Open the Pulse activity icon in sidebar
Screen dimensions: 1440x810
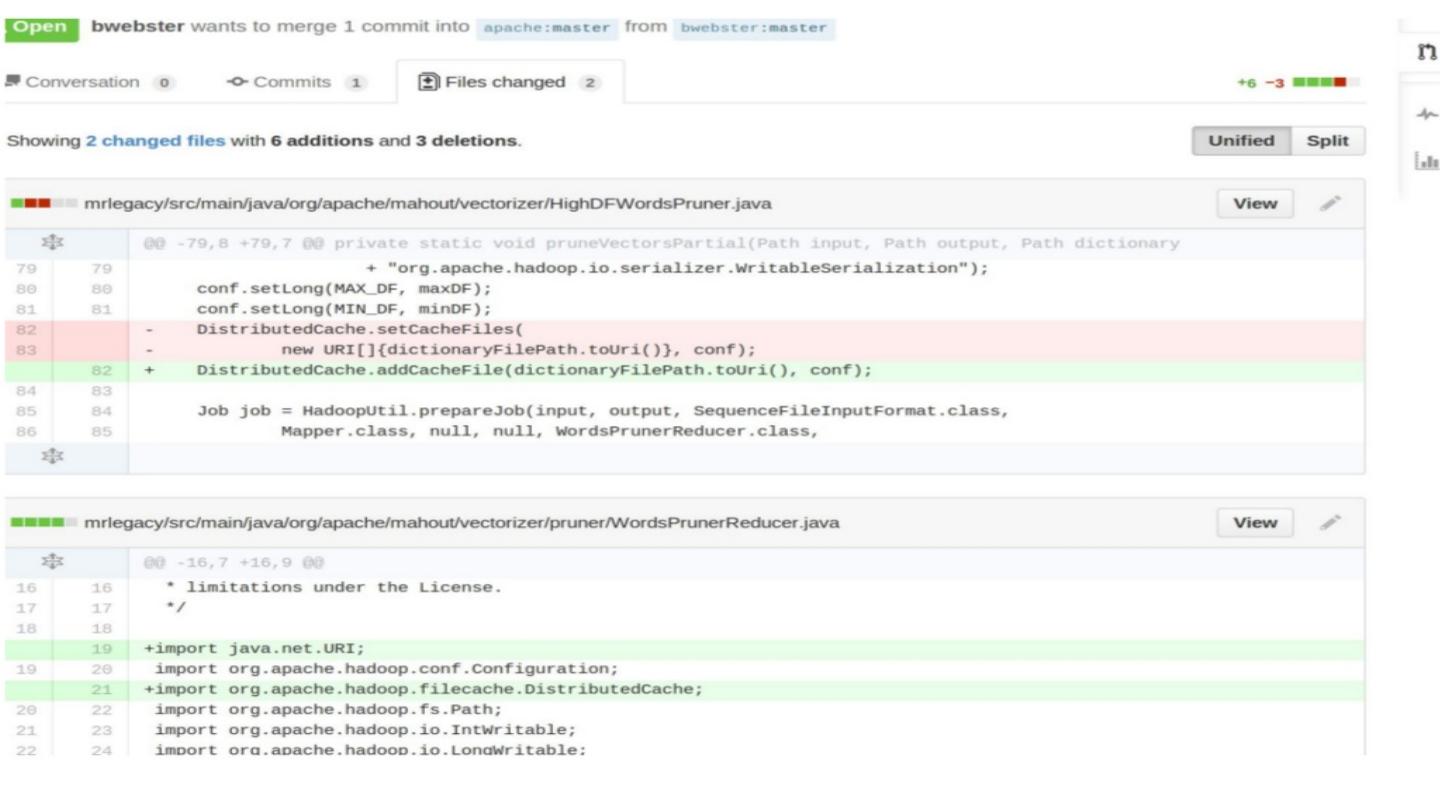[x=1427, y=115]
